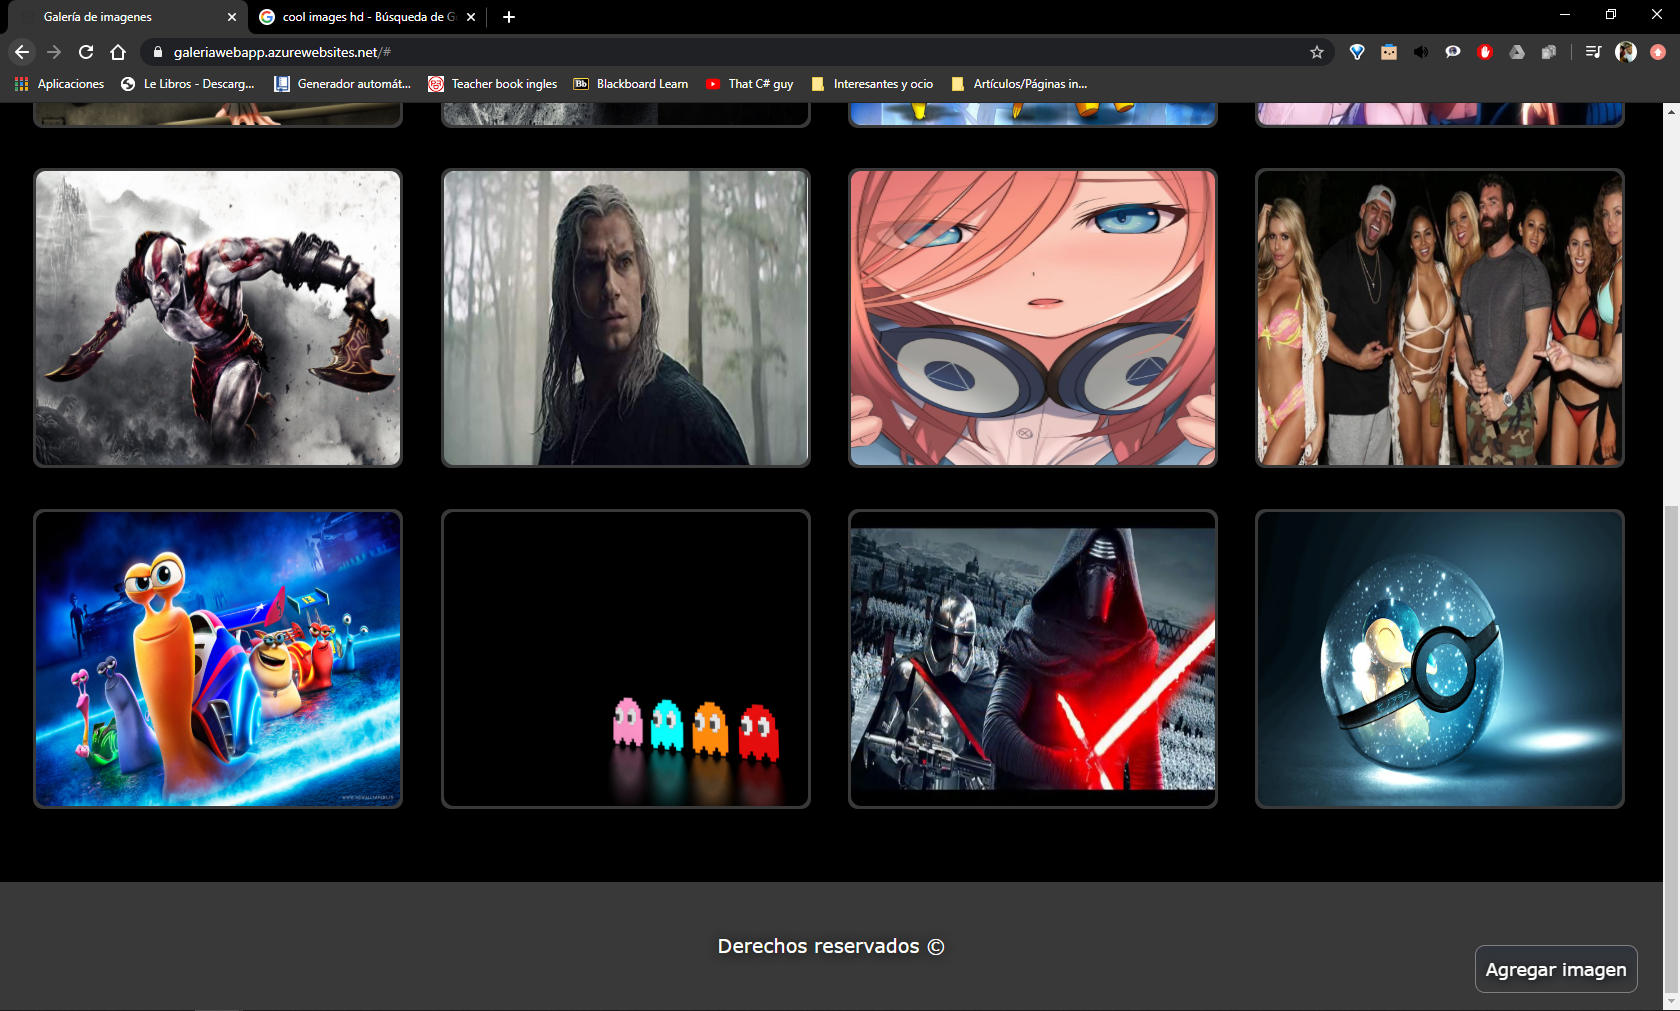
Task: View site security lock info
Action: (x=158, y=52)
